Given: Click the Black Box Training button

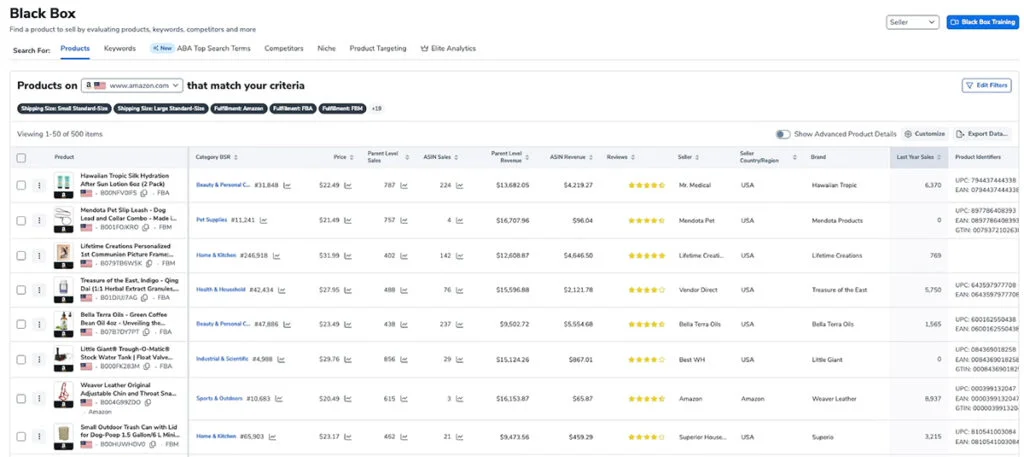Looking at the screenshot, I should click(x=982, y=22).
